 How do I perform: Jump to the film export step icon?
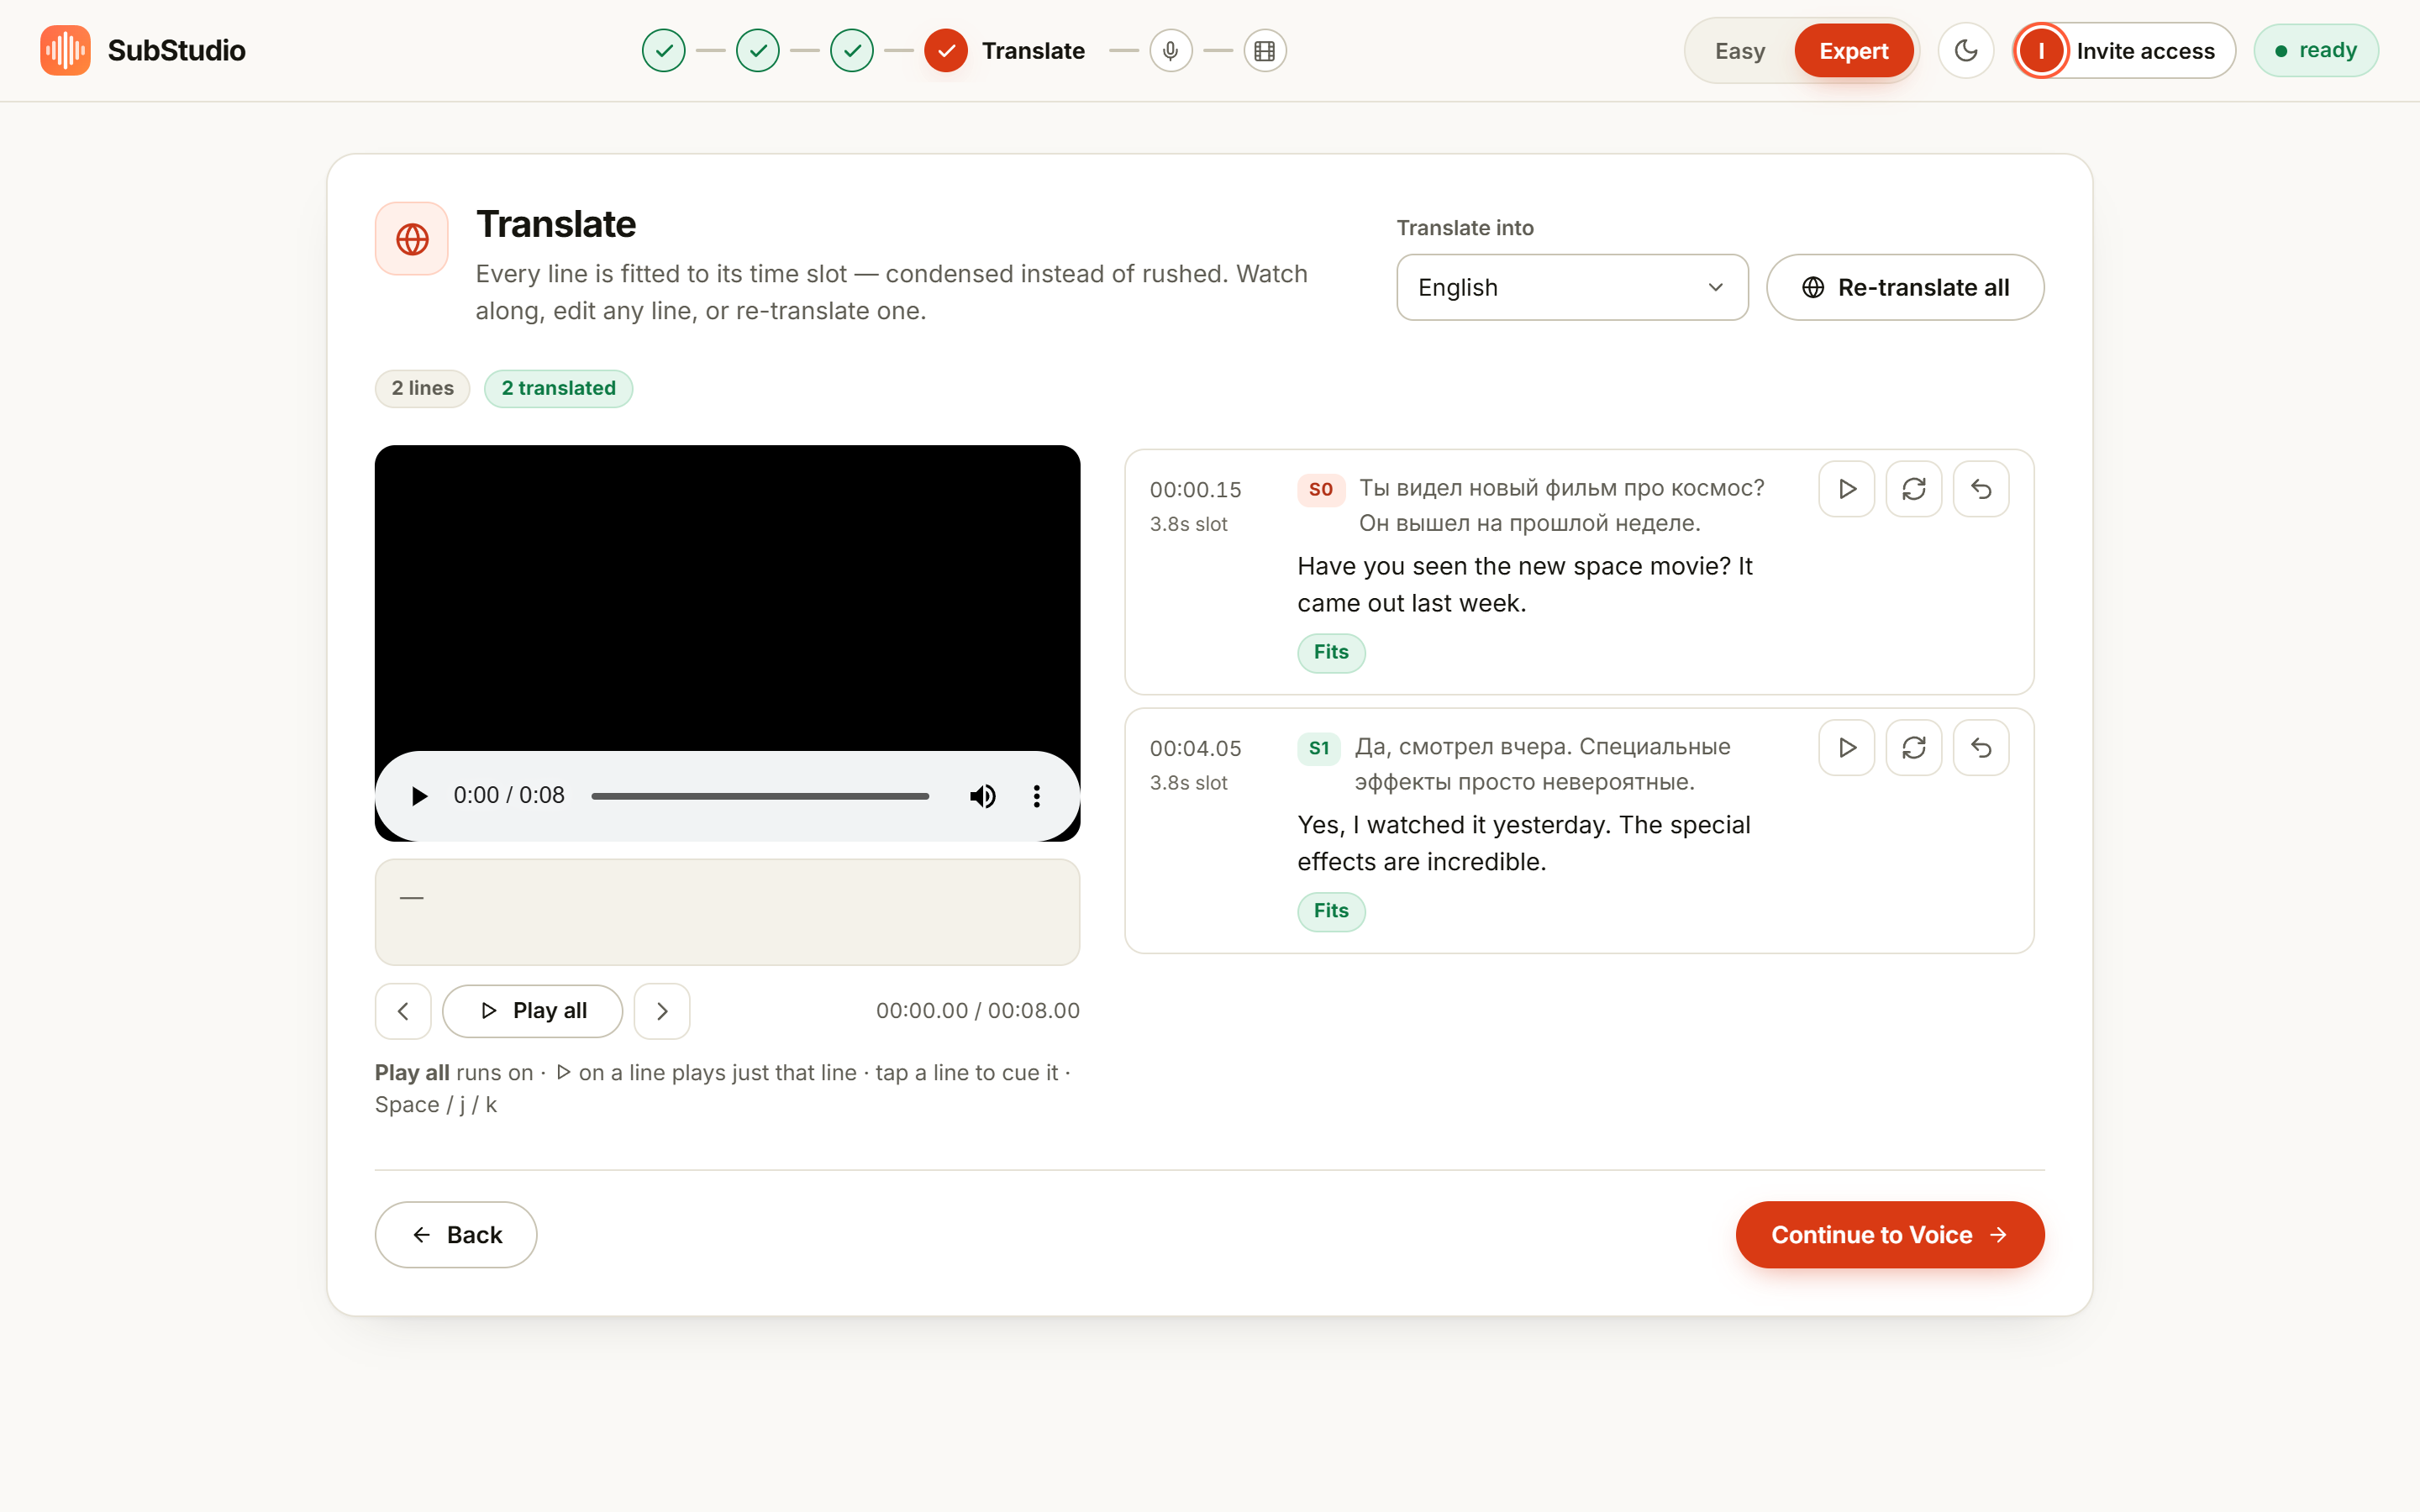coord(1265,50)
